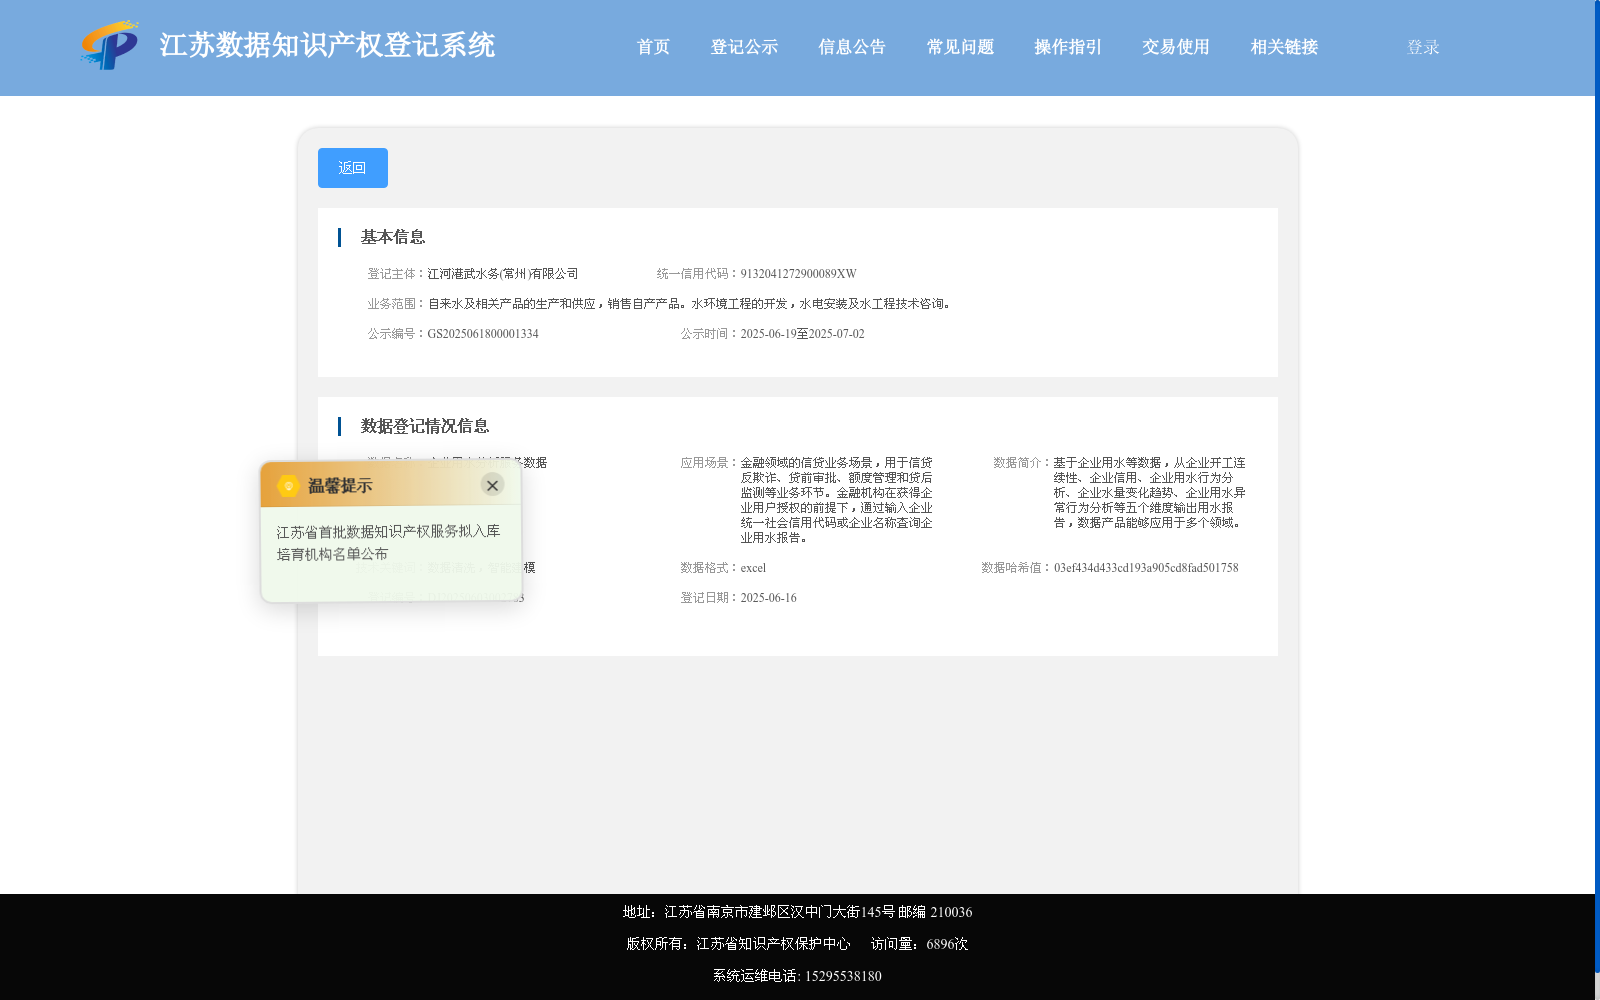Click support phone 15295538180
The height and width of the screenshot is (1000, 1600).
(x=843, y=976)
